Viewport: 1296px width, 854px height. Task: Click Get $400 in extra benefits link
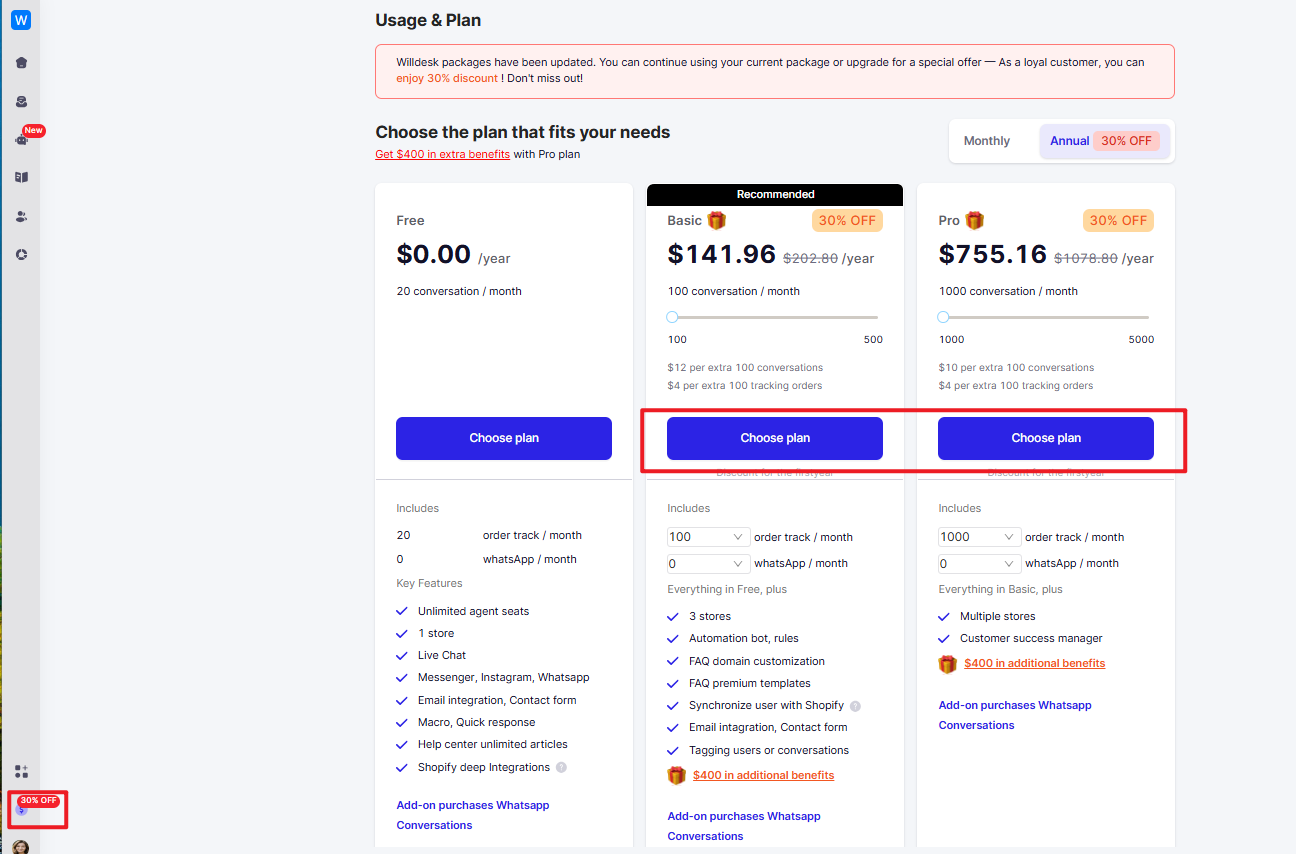coord(443,154)
